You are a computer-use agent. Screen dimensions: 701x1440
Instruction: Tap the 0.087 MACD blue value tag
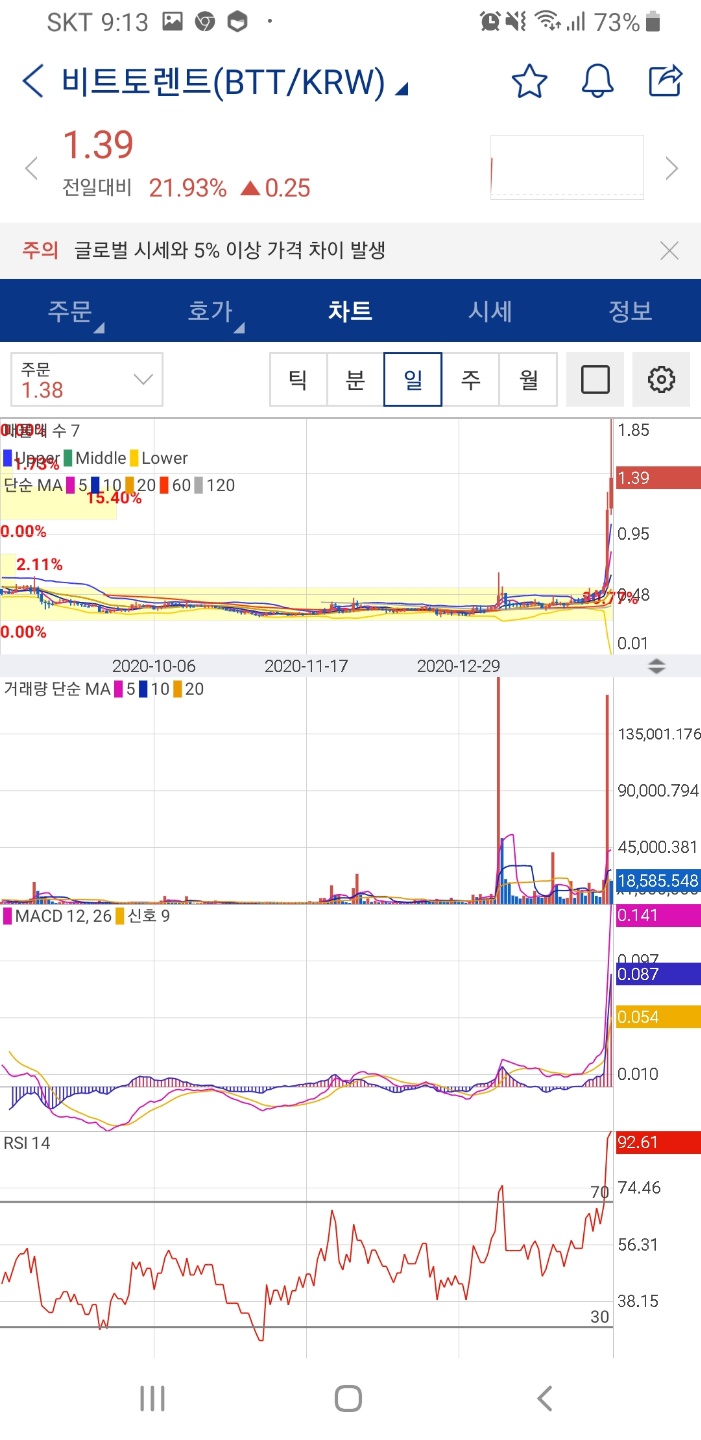(659, 973)
